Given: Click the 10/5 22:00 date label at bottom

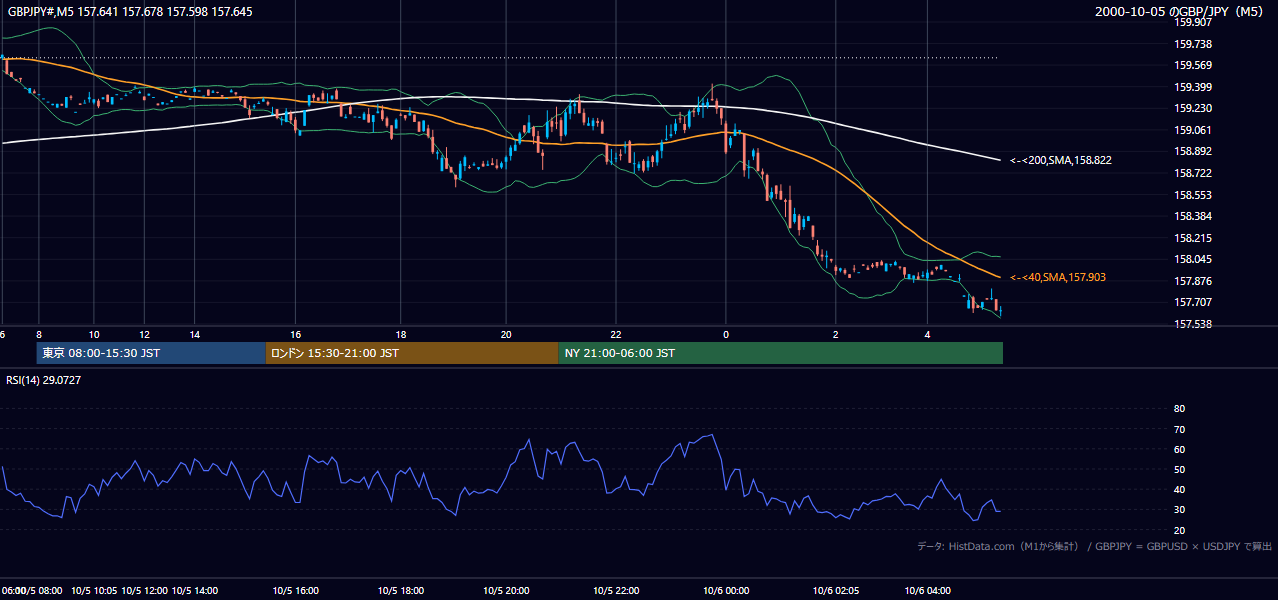Looking at the screenshot, I should 616,591.
